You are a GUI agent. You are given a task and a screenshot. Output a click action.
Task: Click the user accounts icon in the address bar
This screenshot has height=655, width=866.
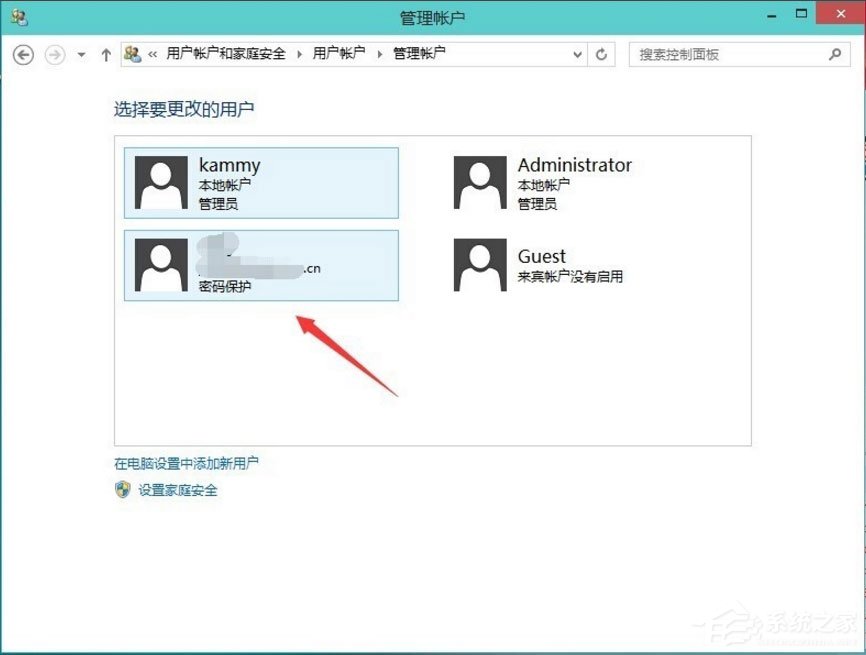point(130,54)
